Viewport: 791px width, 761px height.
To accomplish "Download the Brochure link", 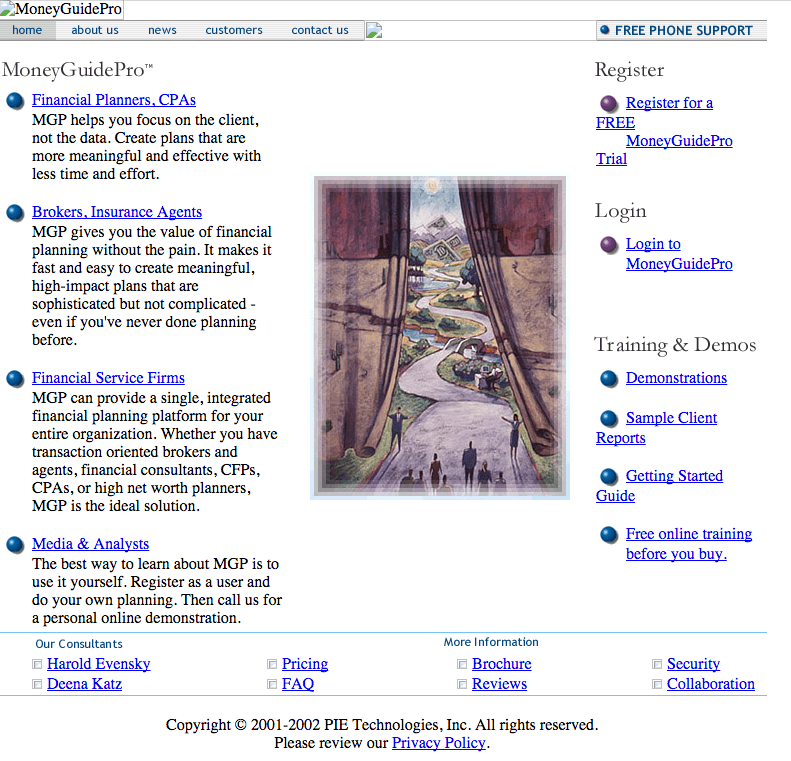I will 502,664.
